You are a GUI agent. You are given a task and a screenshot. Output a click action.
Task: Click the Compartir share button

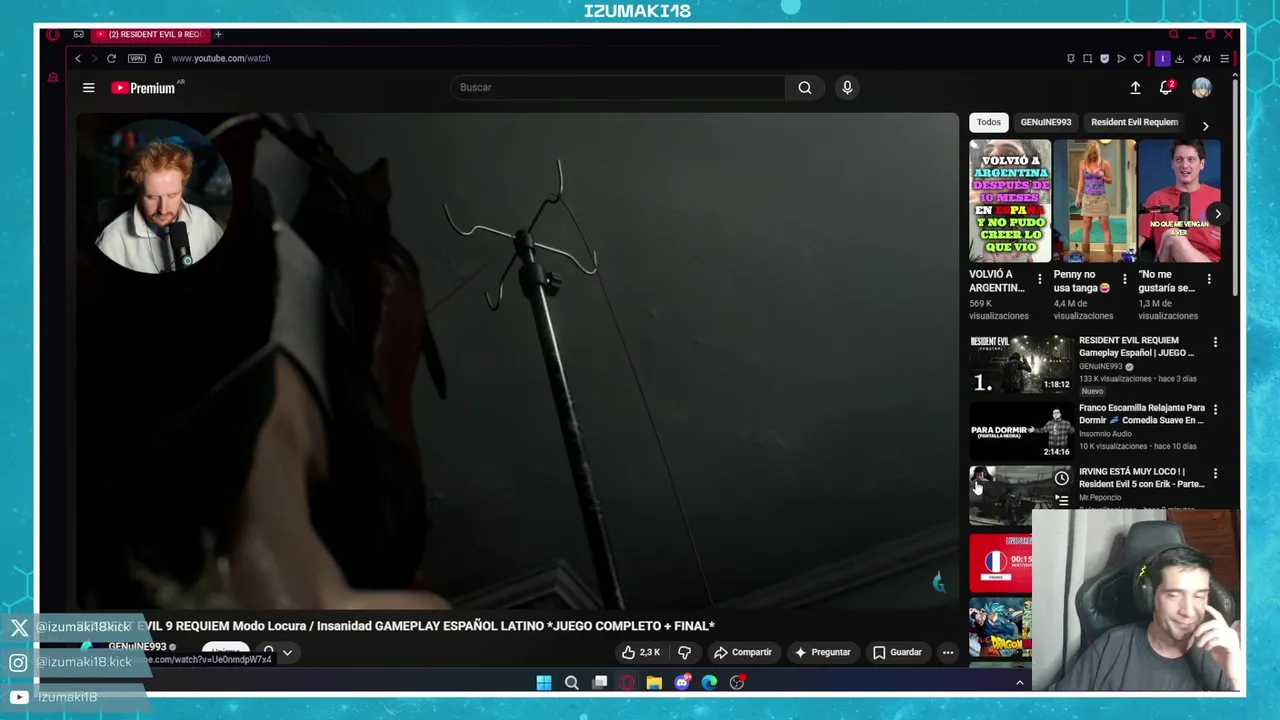click(x=743, y=652)
